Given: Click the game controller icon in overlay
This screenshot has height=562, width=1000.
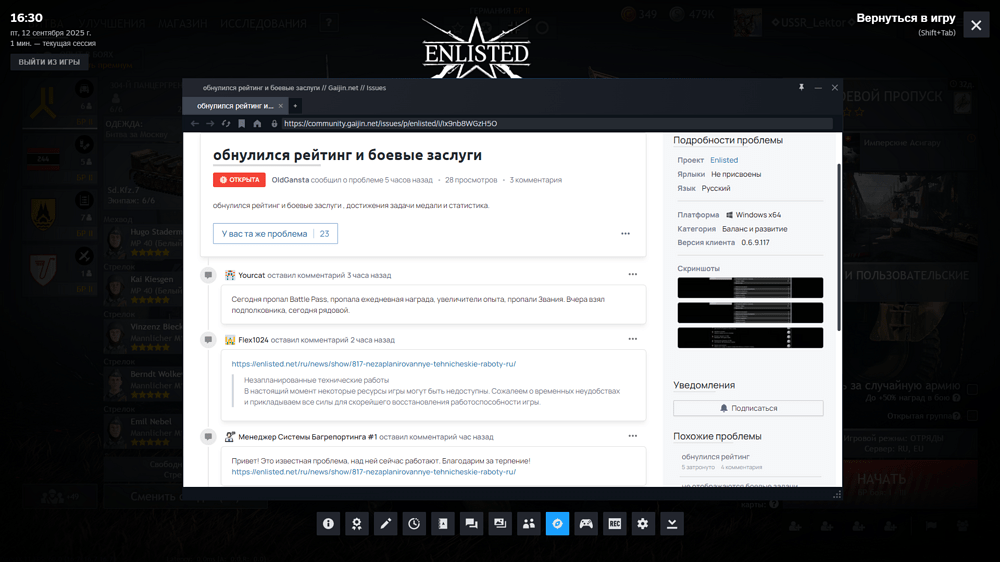Looking at the screenshot, I should [586, 524].
